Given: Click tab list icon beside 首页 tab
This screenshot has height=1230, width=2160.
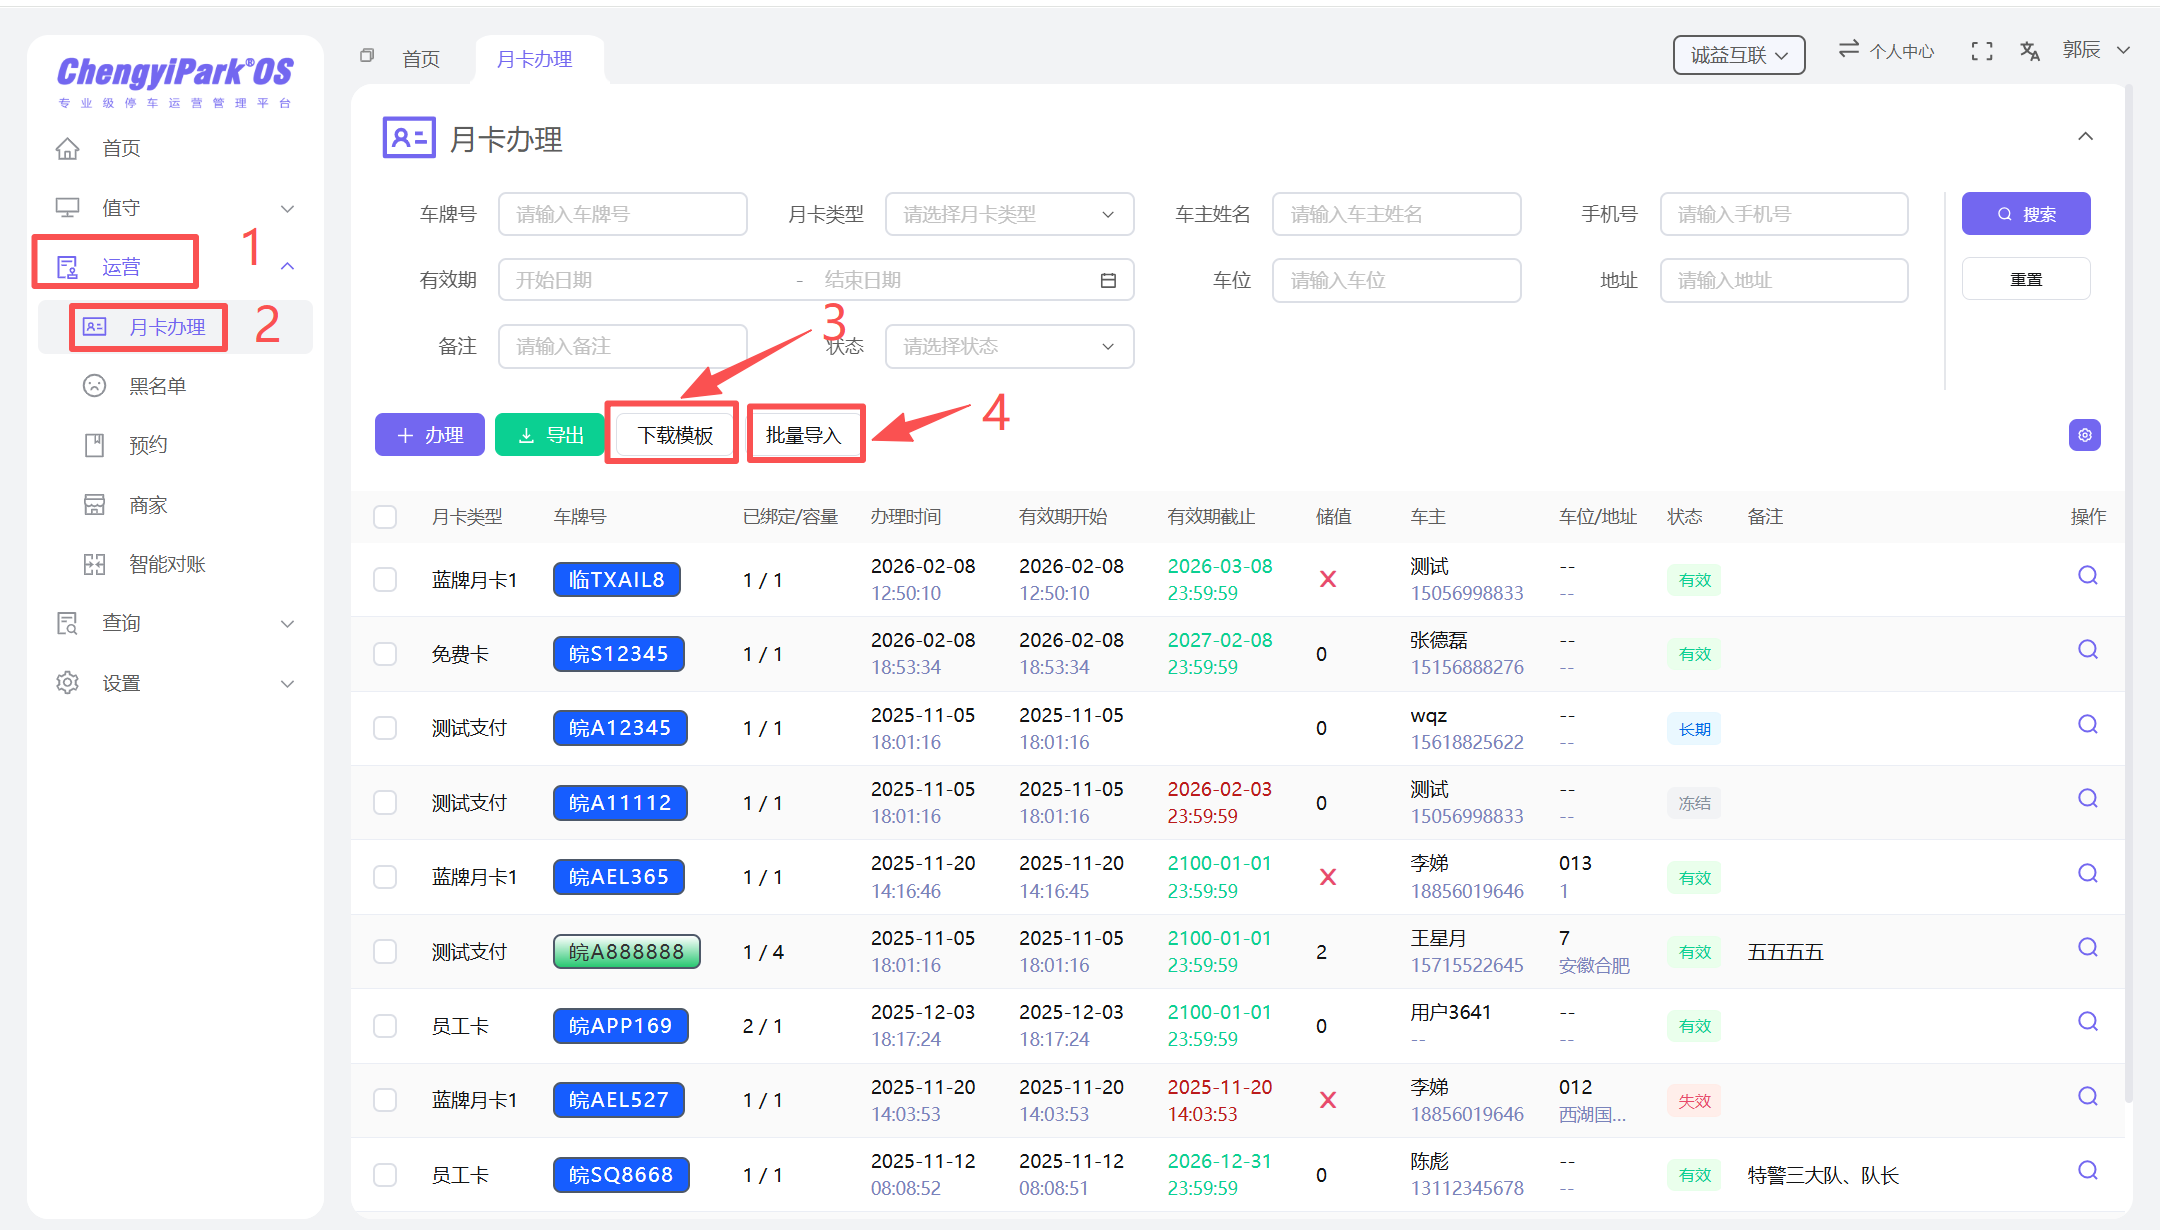Looking at the screenshot, I should (367, 56).
